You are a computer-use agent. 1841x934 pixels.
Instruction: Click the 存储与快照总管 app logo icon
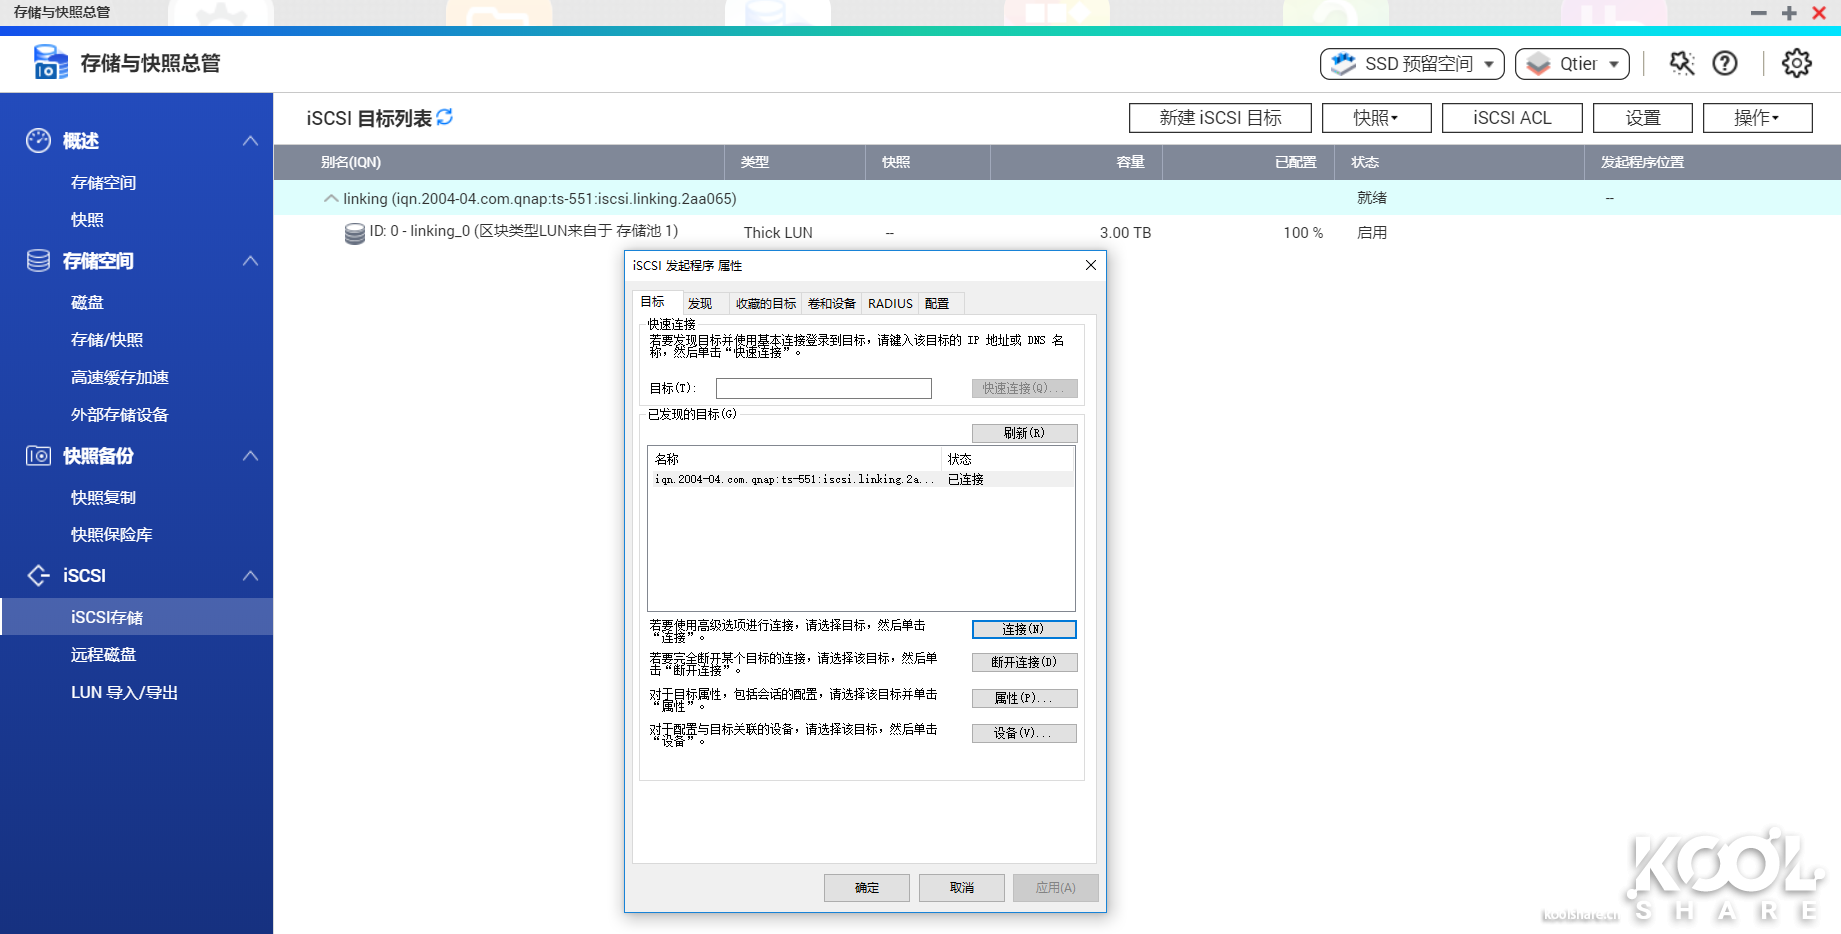click(x=50, y=62)
